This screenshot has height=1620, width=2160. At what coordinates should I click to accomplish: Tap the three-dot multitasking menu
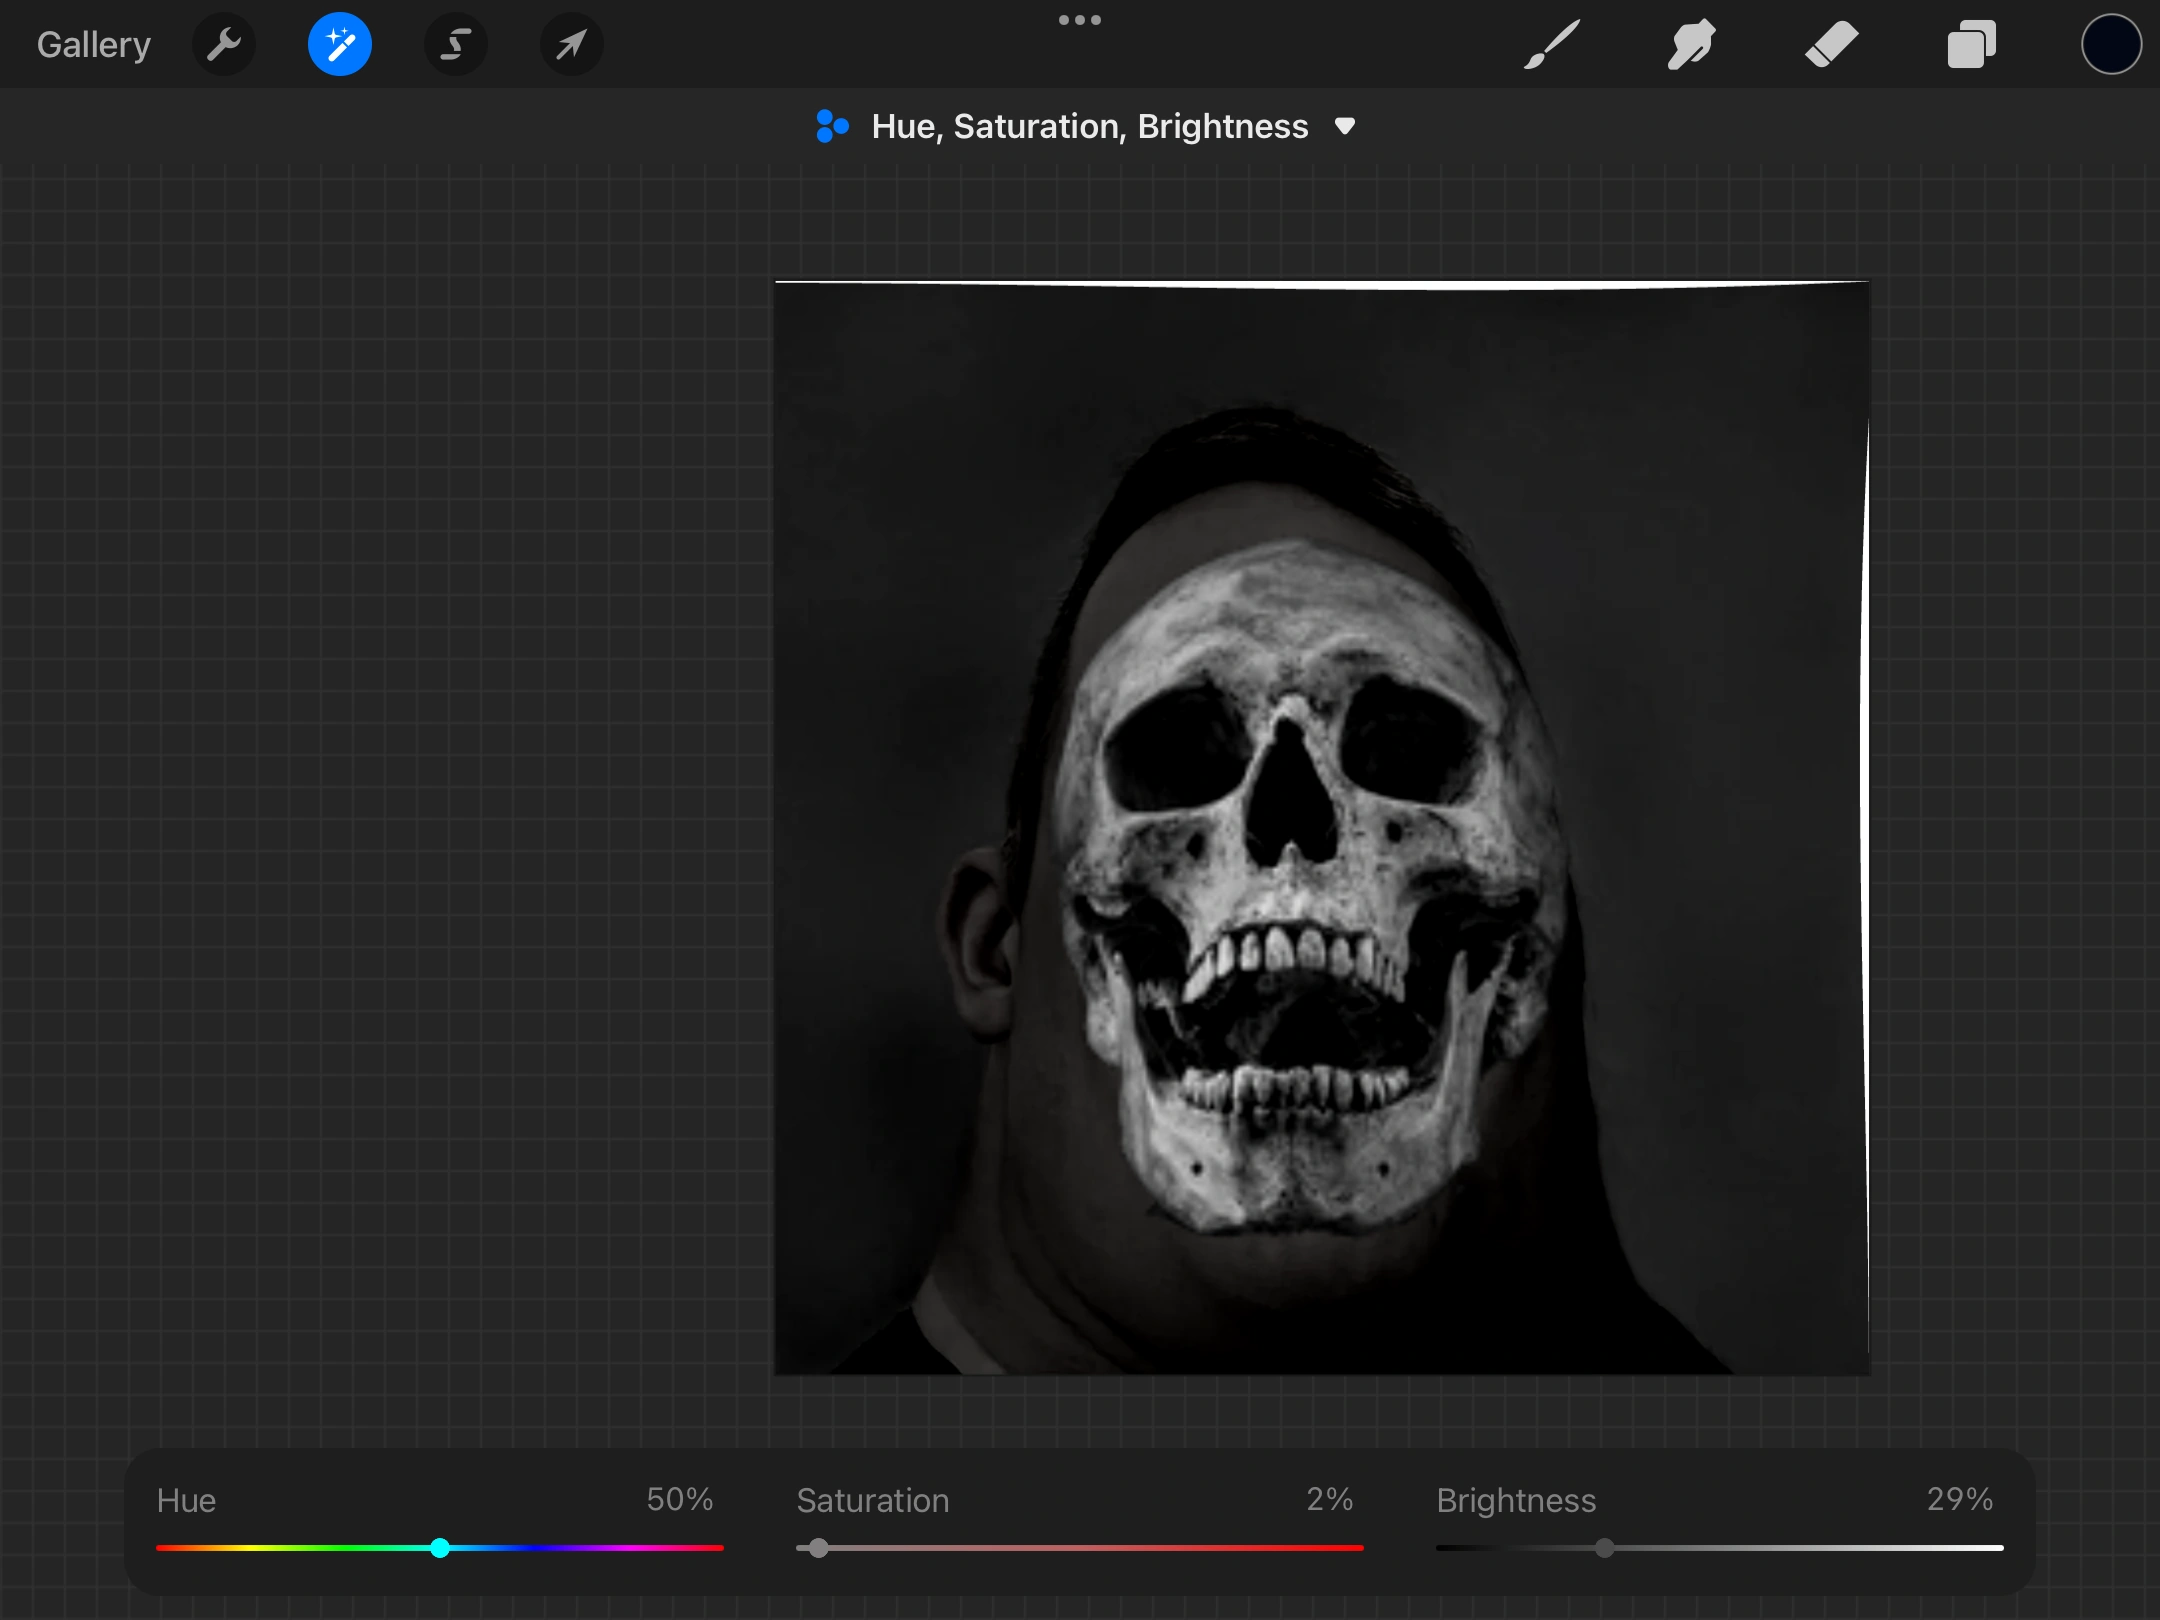point(1080,20)
